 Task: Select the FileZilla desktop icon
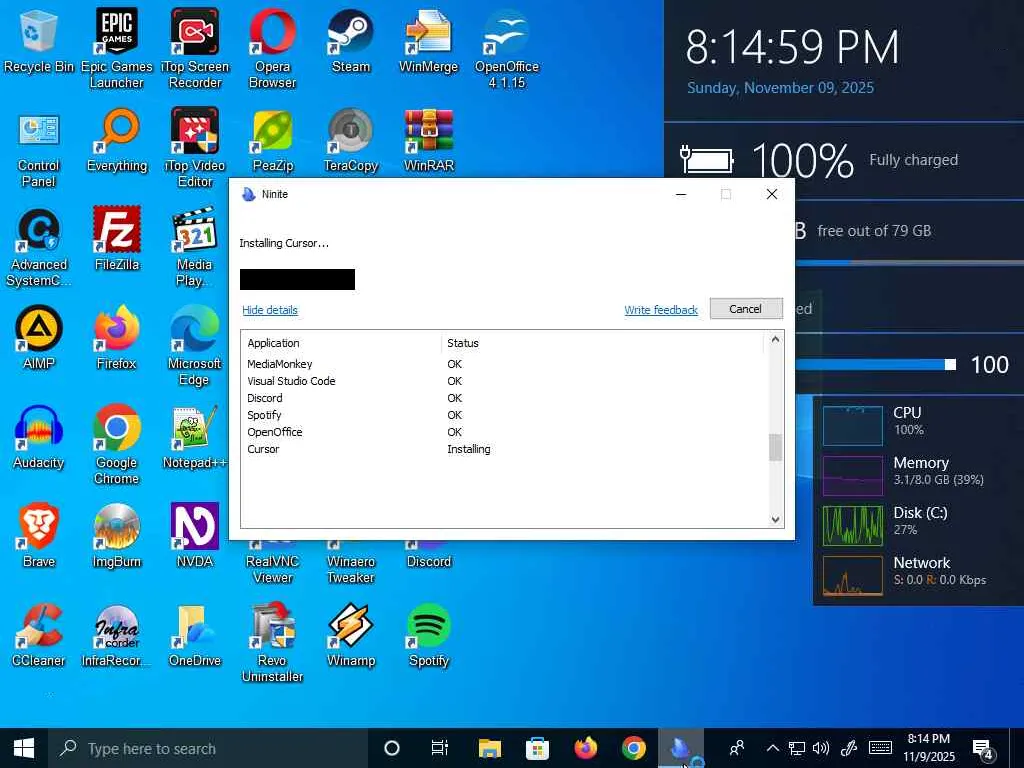117,239
